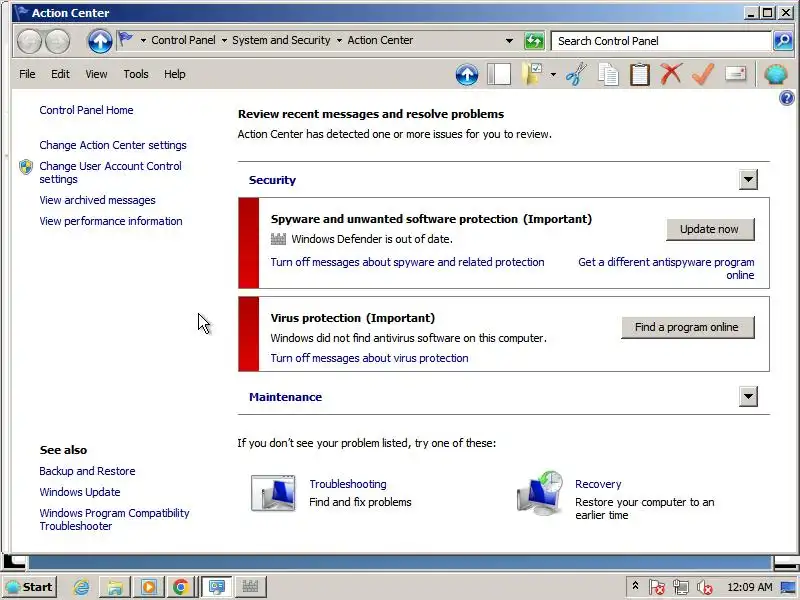Expand the Maintenance section arrow
The width and height of the screenshot is (800, 600).
(x=748, y=396)
